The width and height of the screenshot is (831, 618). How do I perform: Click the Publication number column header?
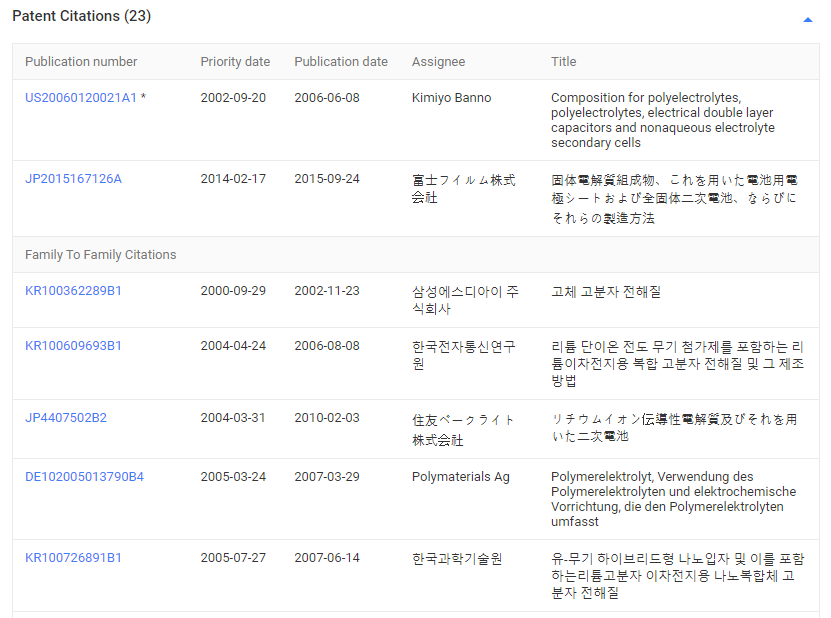click(81, 61)
